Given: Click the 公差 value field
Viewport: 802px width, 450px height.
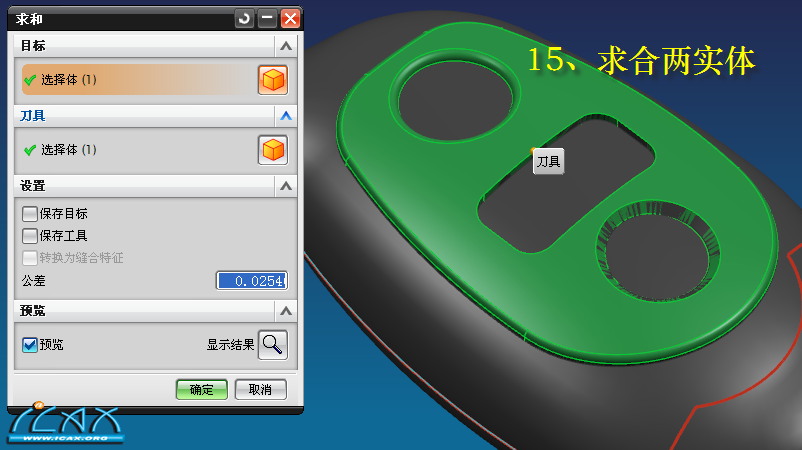Looking at the screenshot, I should click(252, 281).
